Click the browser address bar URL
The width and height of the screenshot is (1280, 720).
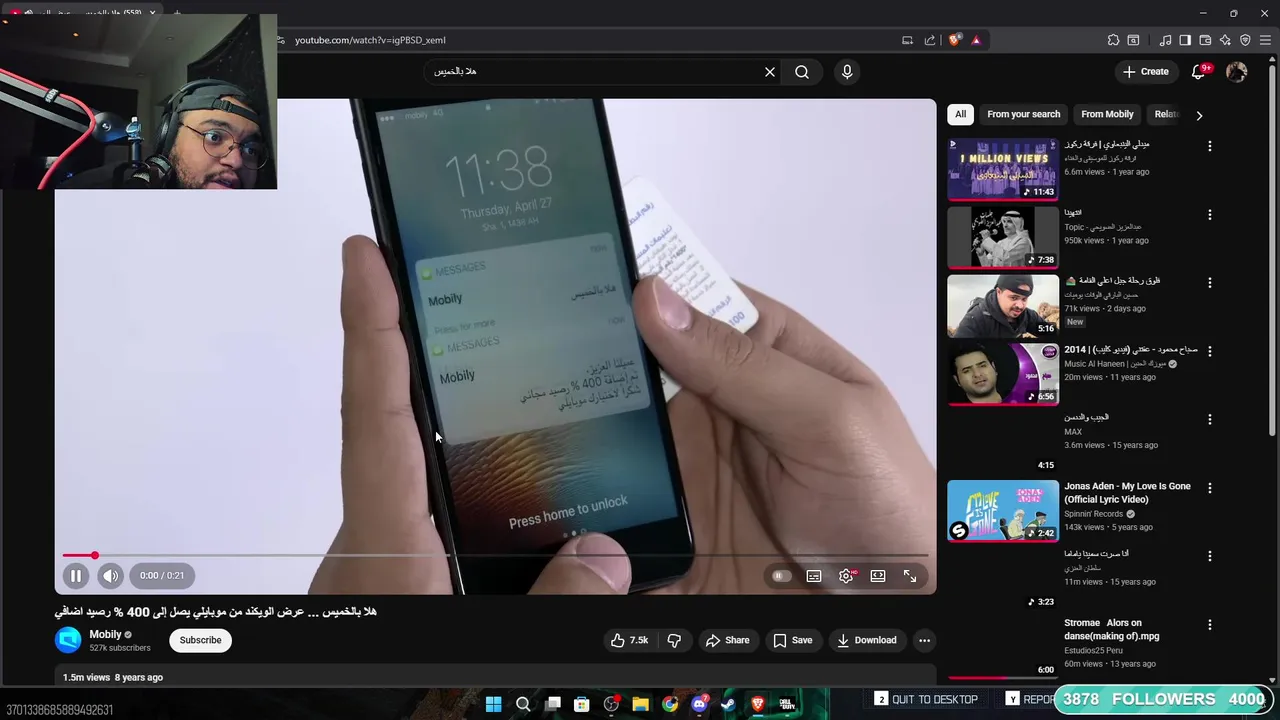pyautogui.click(x=370, y=40)
